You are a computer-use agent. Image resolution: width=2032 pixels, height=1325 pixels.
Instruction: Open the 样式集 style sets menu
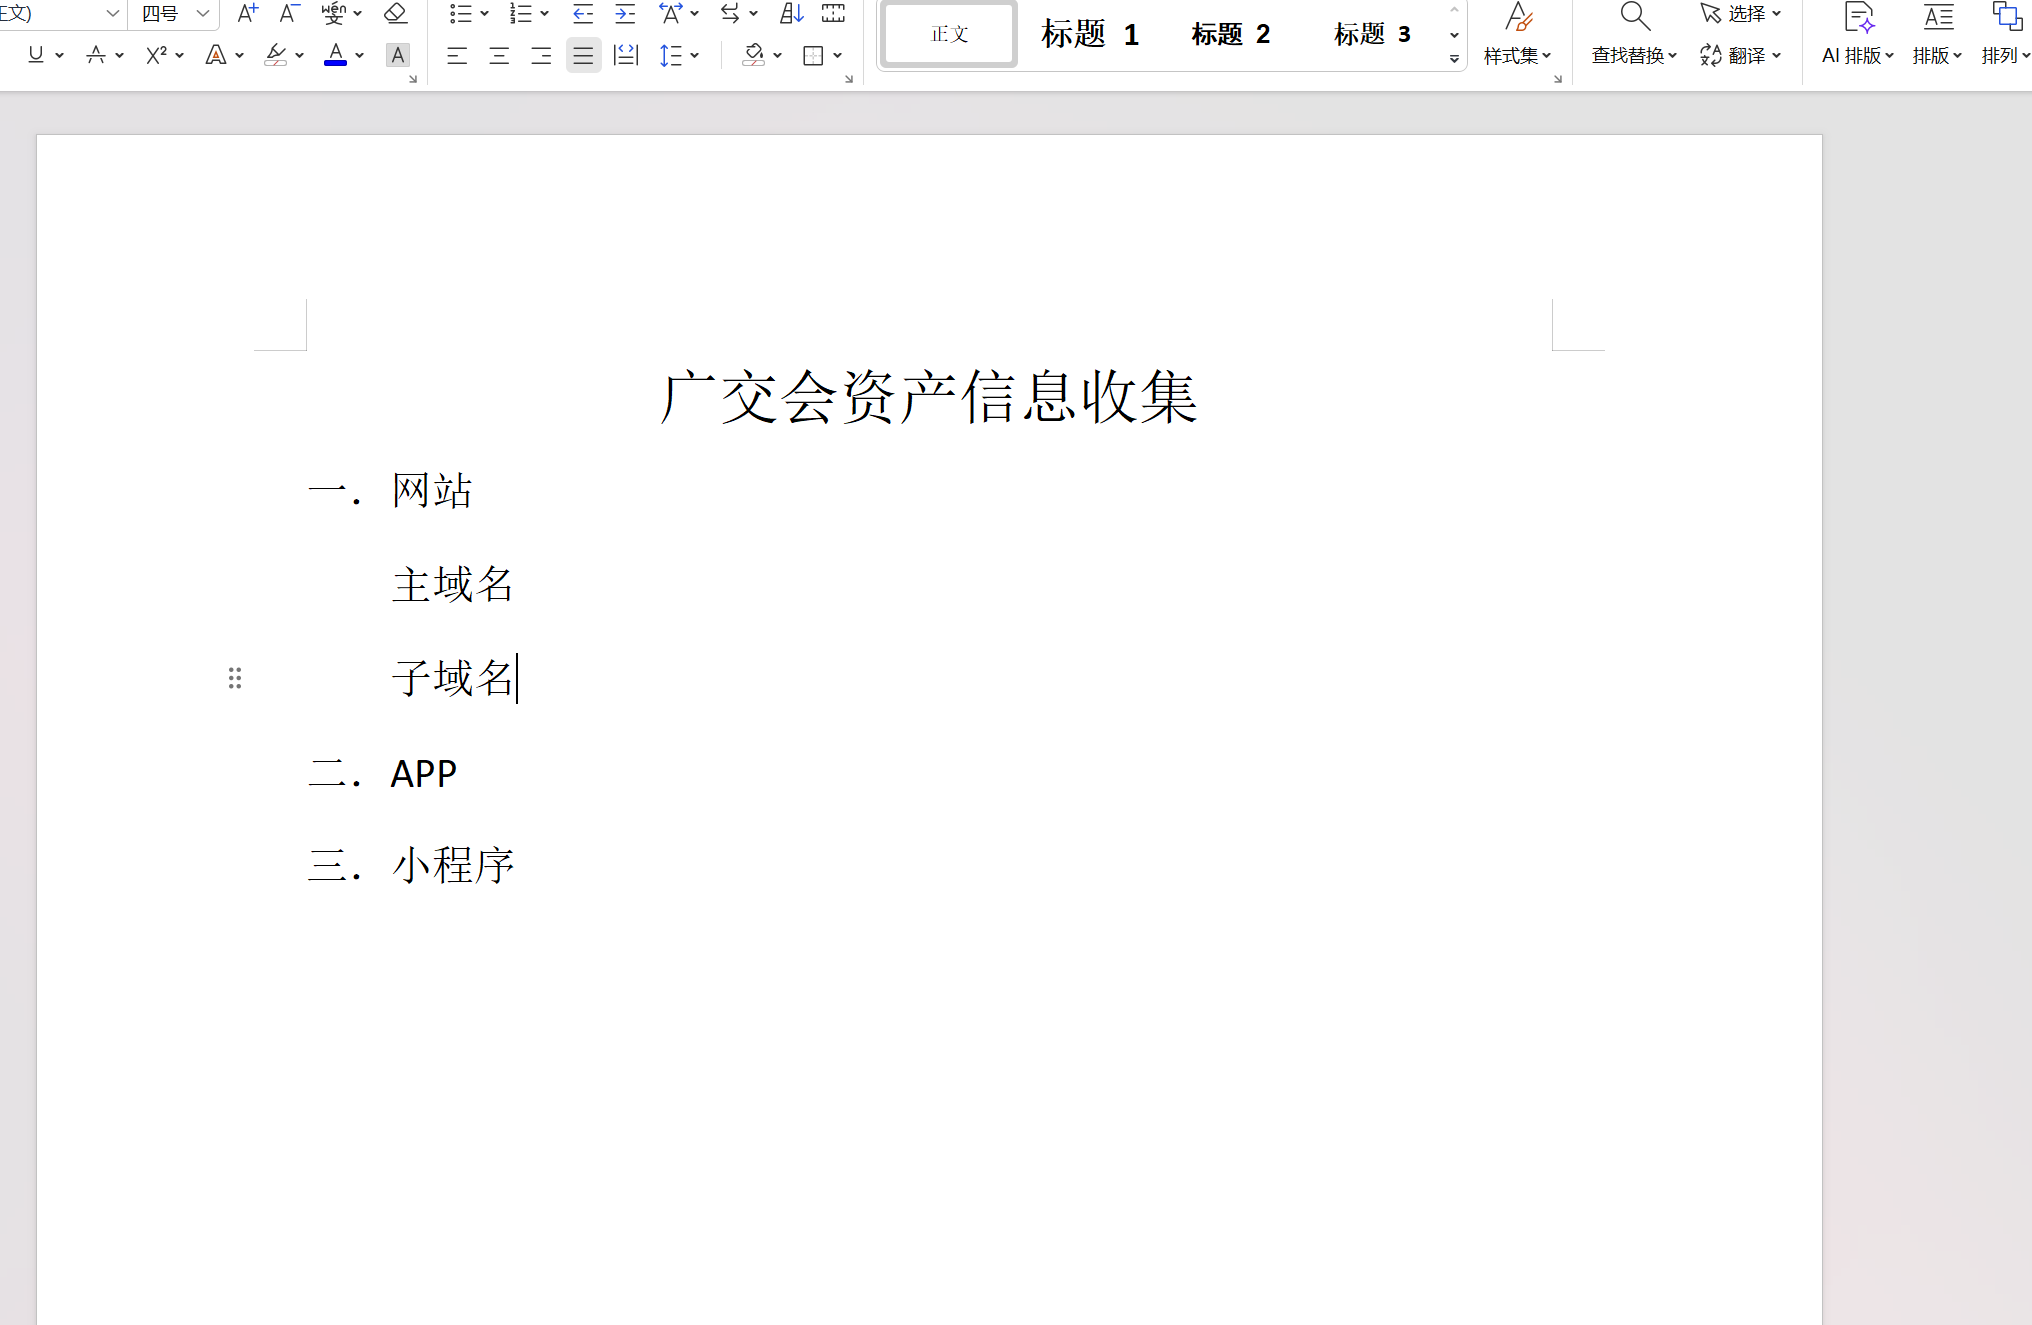point(1518,34)
